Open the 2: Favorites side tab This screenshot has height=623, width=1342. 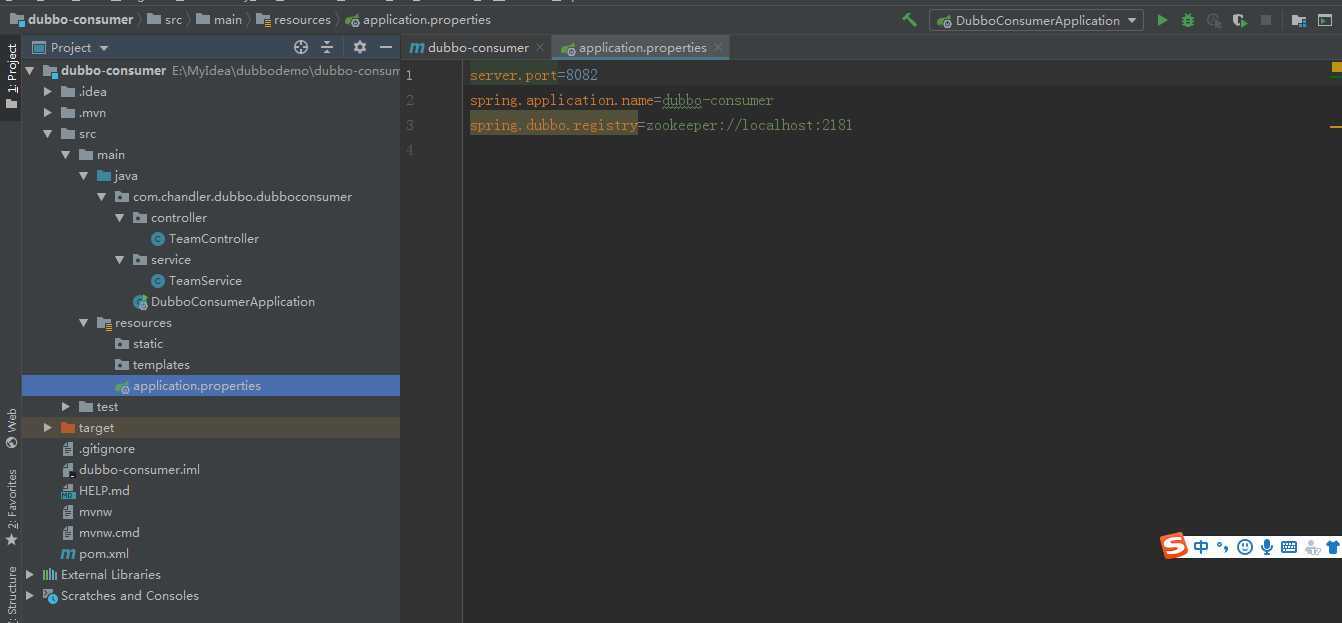click(11, 507)
